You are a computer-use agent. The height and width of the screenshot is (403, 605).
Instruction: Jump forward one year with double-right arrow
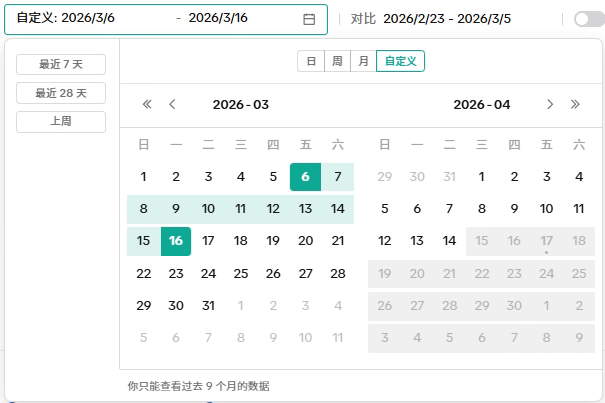click(x=575, y=104)
